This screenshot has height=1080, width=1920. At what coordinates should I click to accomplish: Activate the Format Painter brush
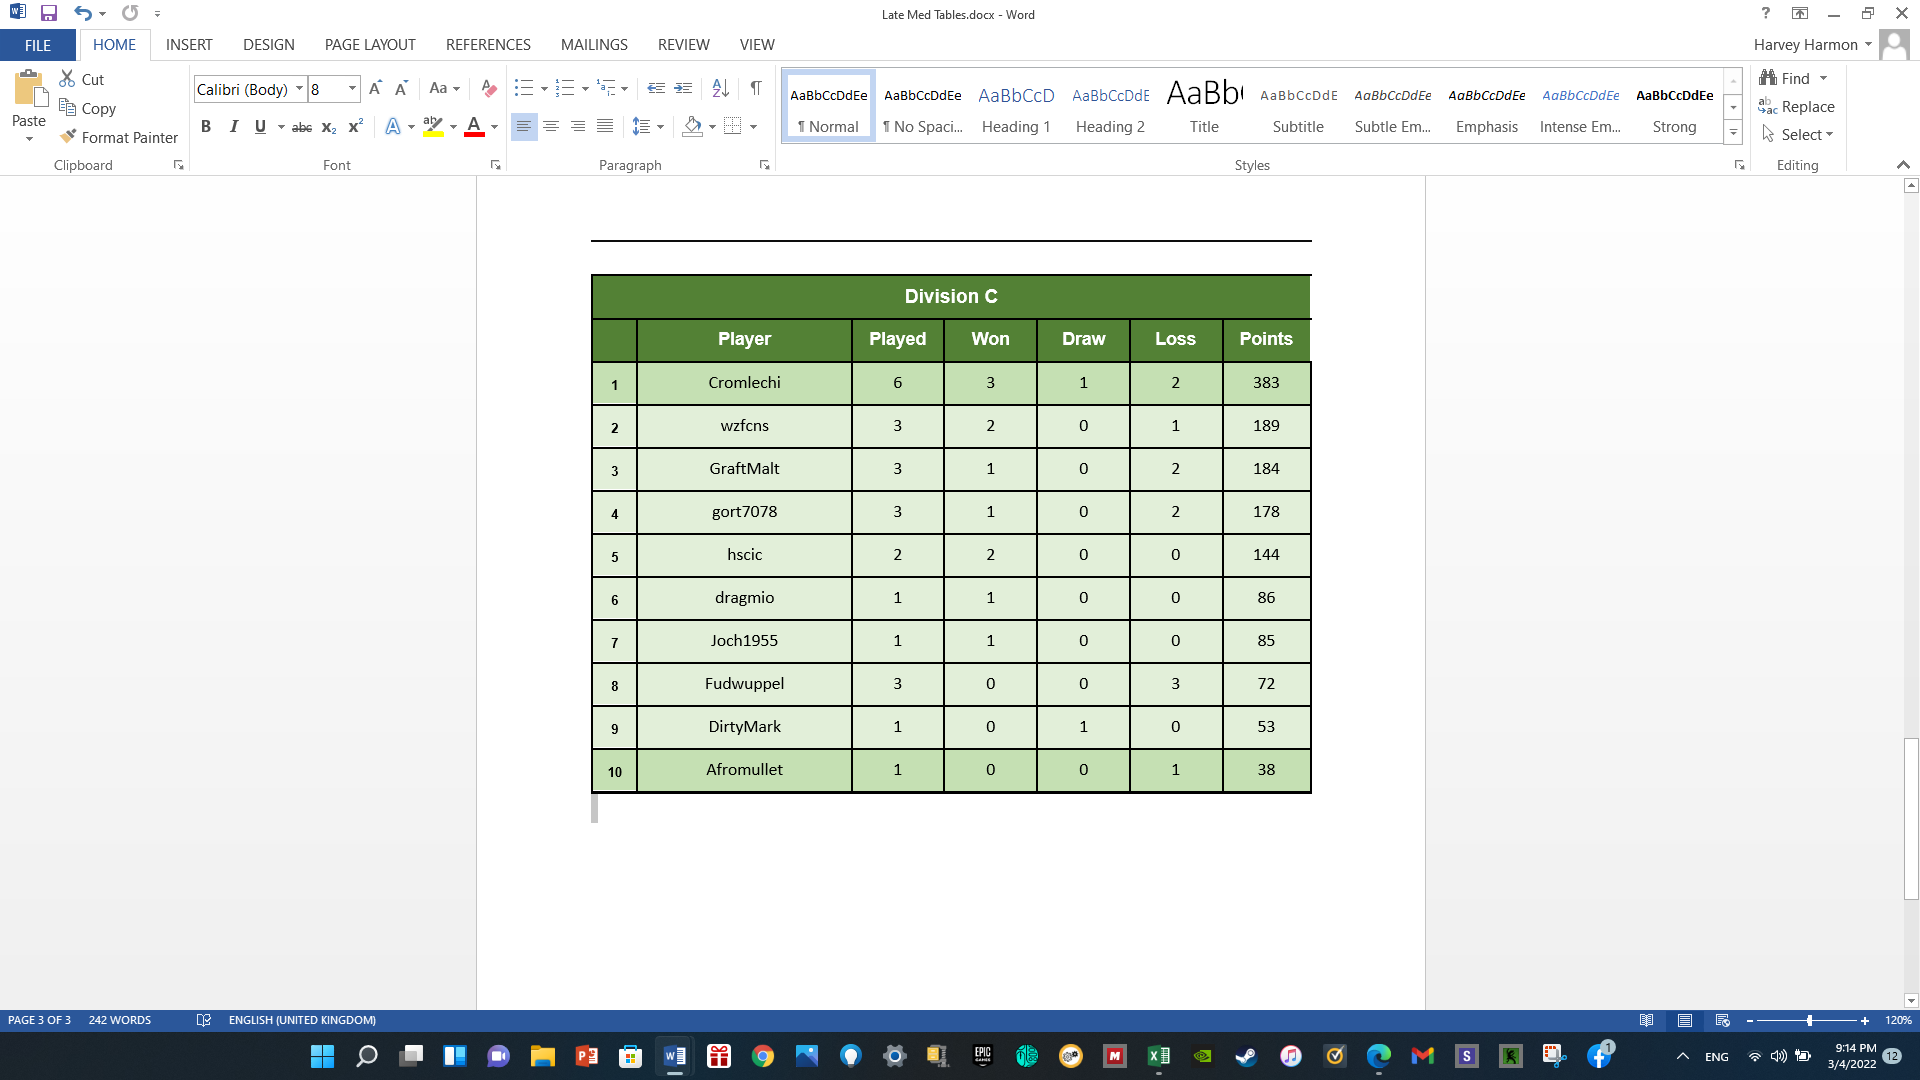pos(118,137)
